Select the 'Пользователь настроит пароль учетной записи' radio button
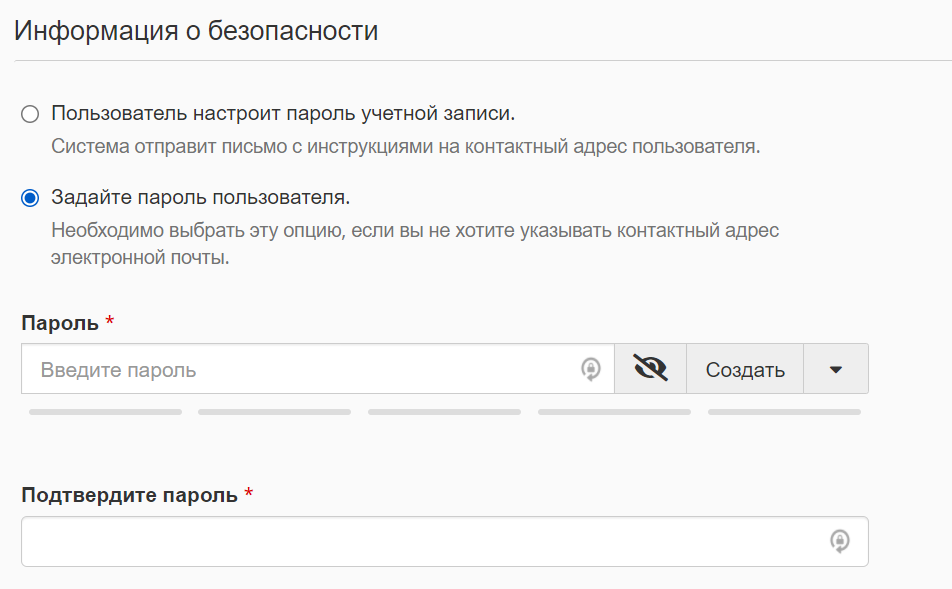The image size is (952, 589). (30, 113)
